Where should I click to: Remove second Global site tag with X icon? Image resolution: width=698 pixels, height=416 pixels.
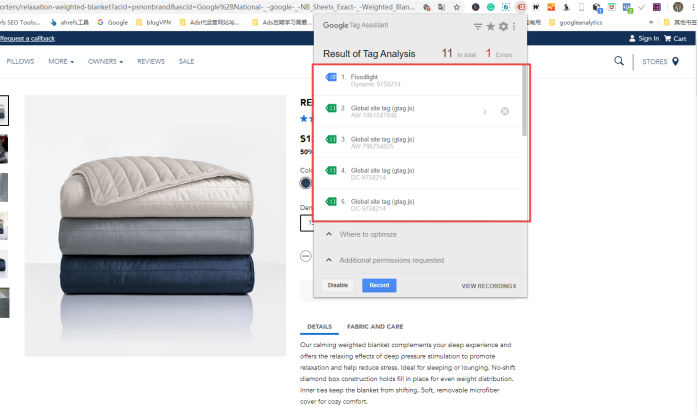coord(504,111)
